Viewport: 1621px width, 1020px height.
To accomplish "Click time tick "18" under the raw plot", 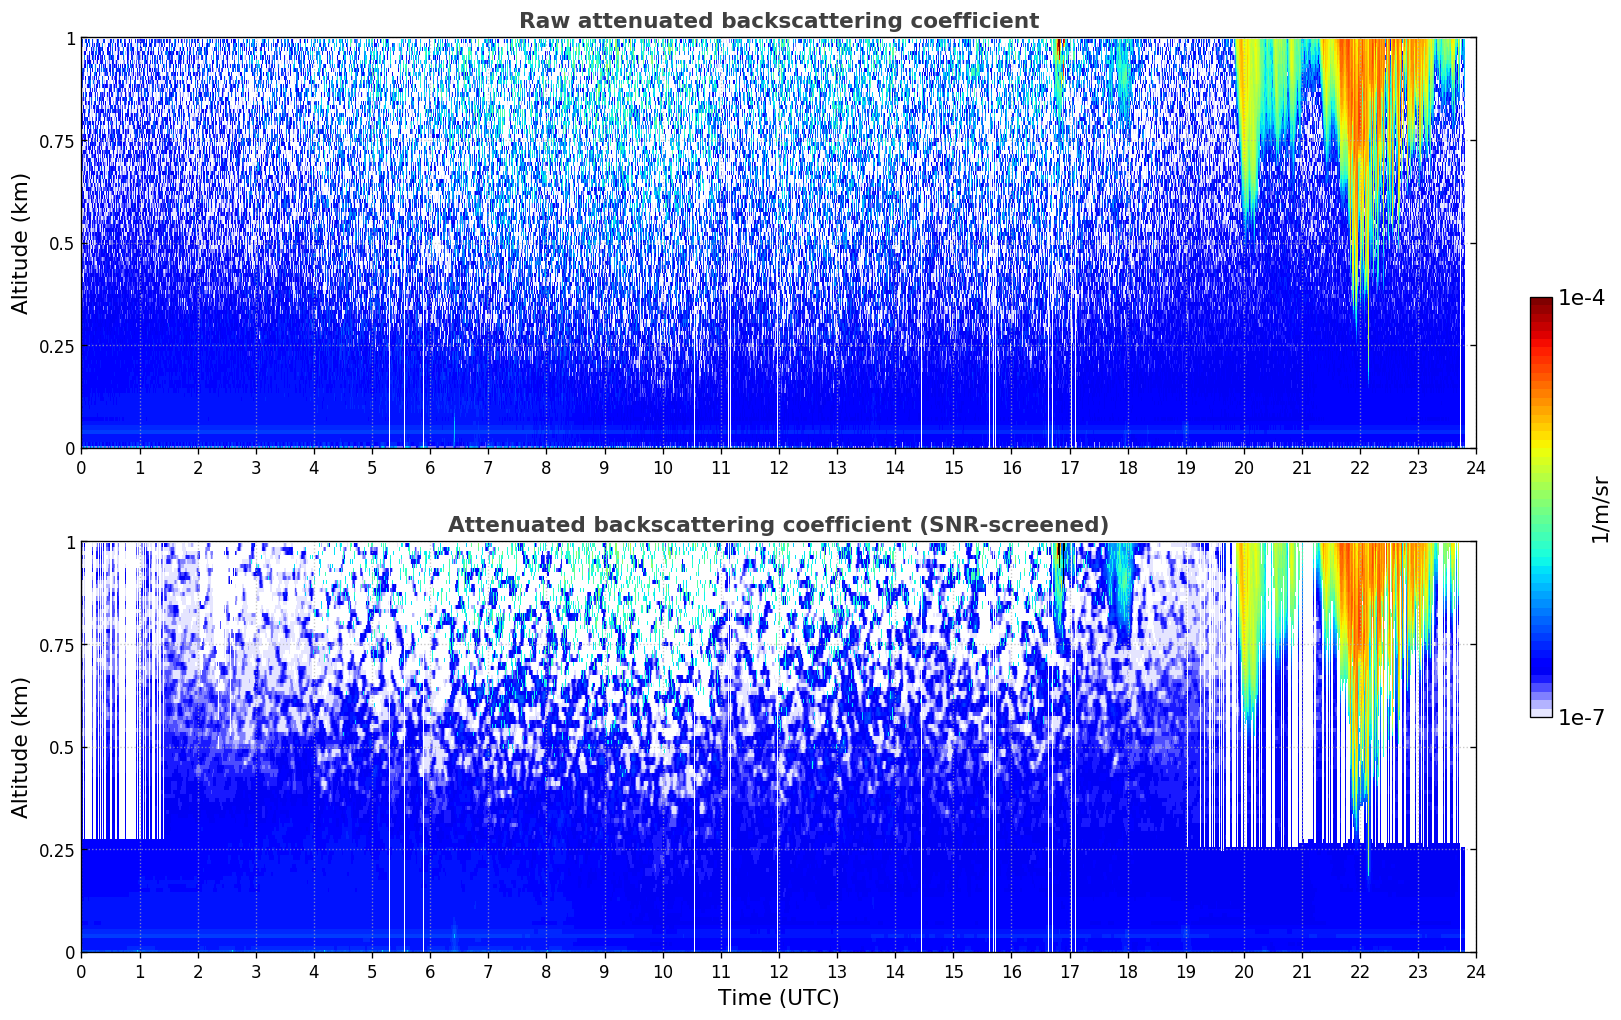I will (x=1127, y=467).
